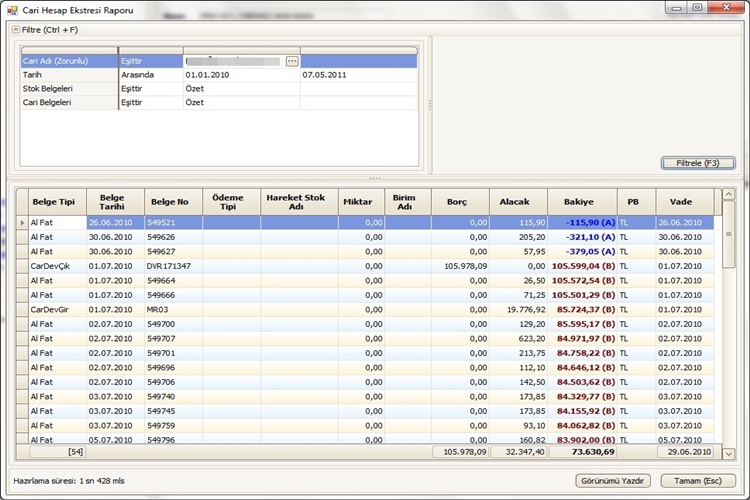Select the Cari Adı (Zorunlu) filter row
Image resolution: width=750 pixels, height=500 pixels.
219,61
